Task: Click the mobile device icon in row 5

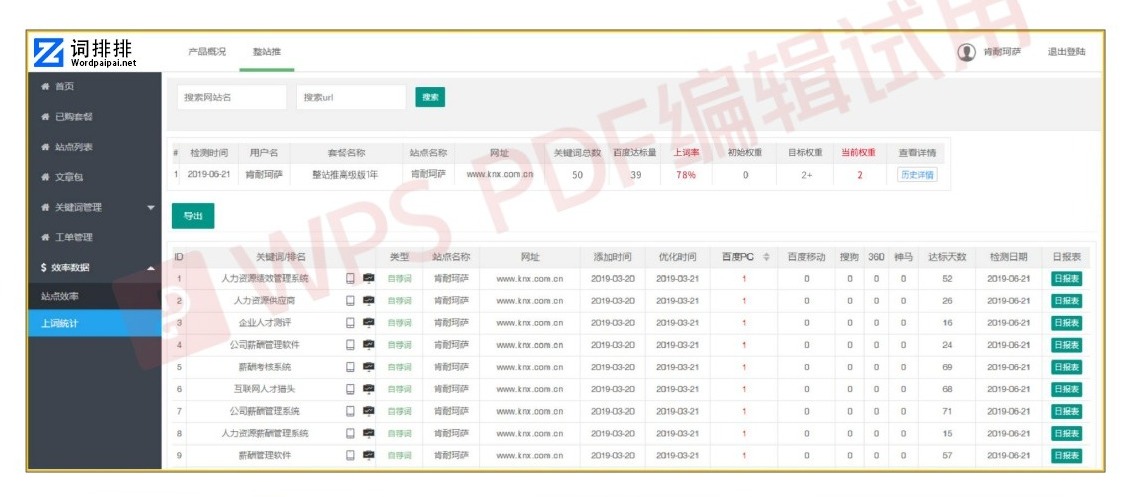Action: [350, 367]
